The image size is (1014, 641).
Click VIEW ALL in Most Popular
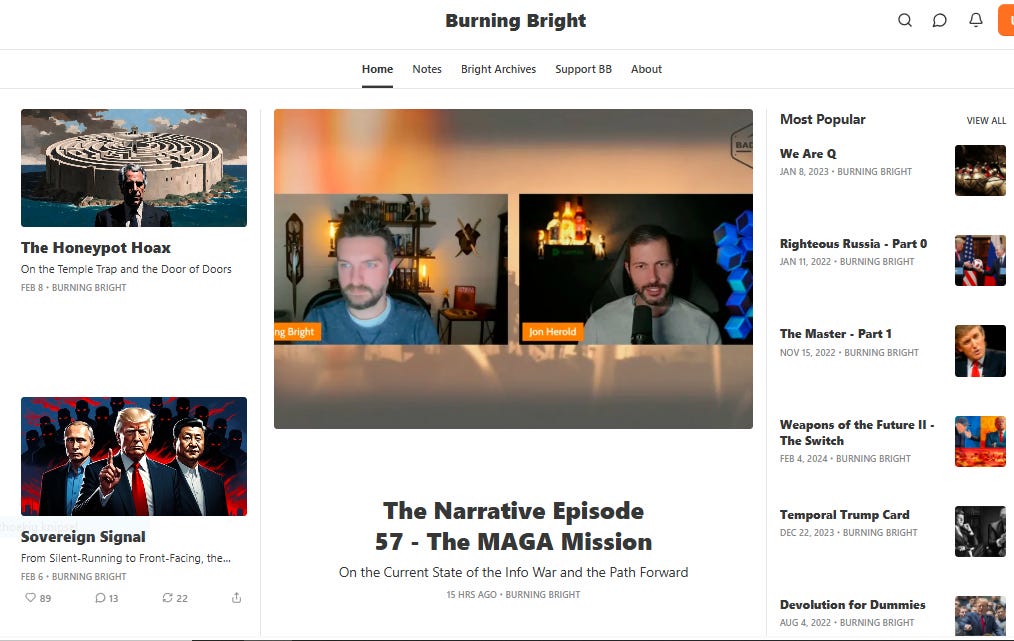click(x=986, y=120)
